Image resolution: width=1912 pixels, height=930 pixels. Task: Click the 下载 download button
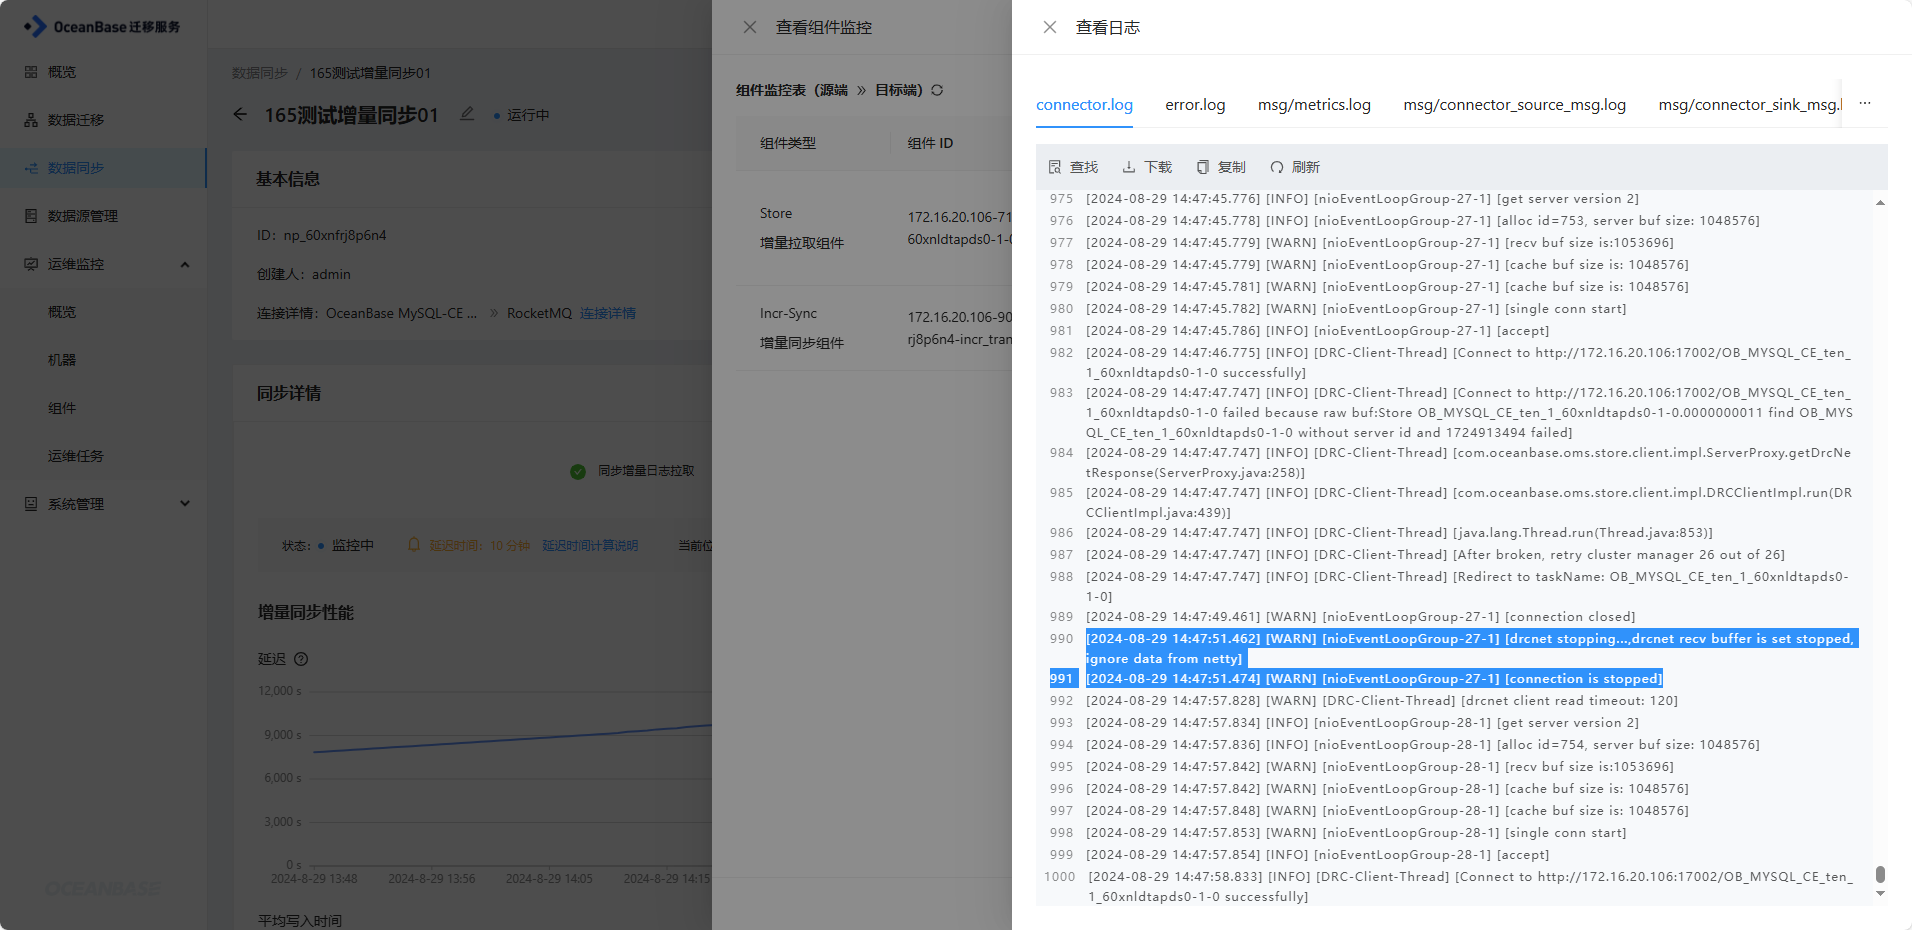coord(1147,167)
